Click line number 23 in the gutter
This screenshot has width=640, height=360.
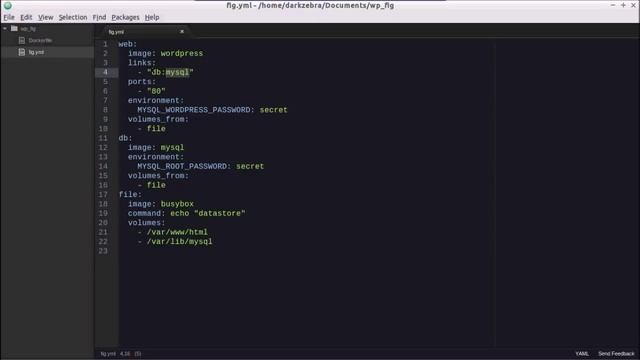pyautogui.click(x=103, y=251)
